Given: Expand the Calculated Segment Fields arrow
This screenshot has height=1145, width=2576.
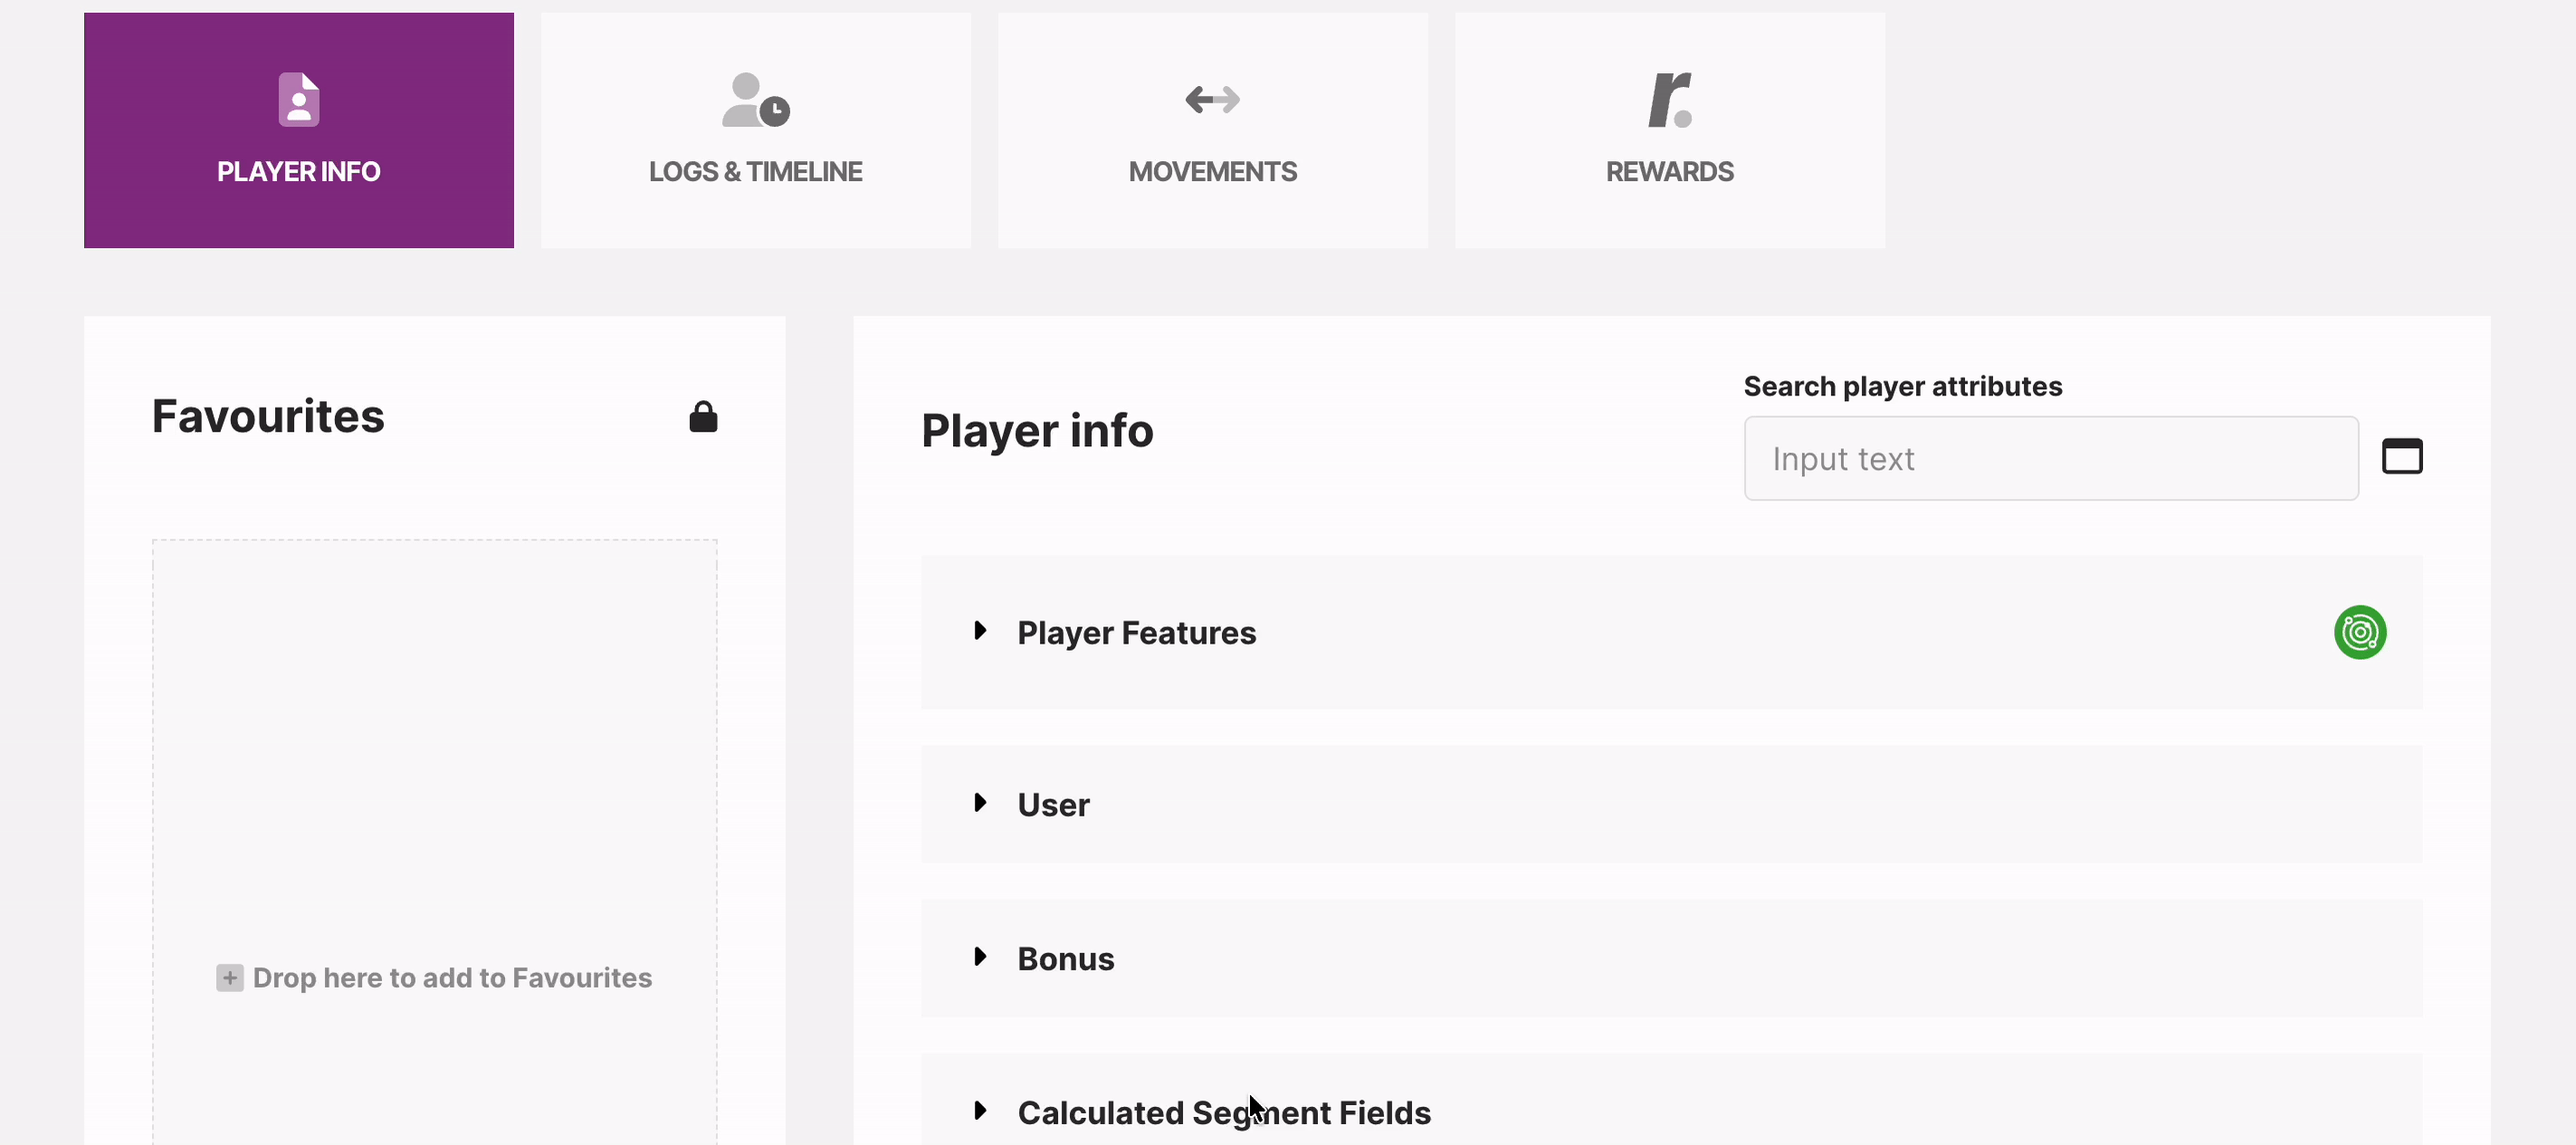Looking at the screenshot, I should (980, 1111).
